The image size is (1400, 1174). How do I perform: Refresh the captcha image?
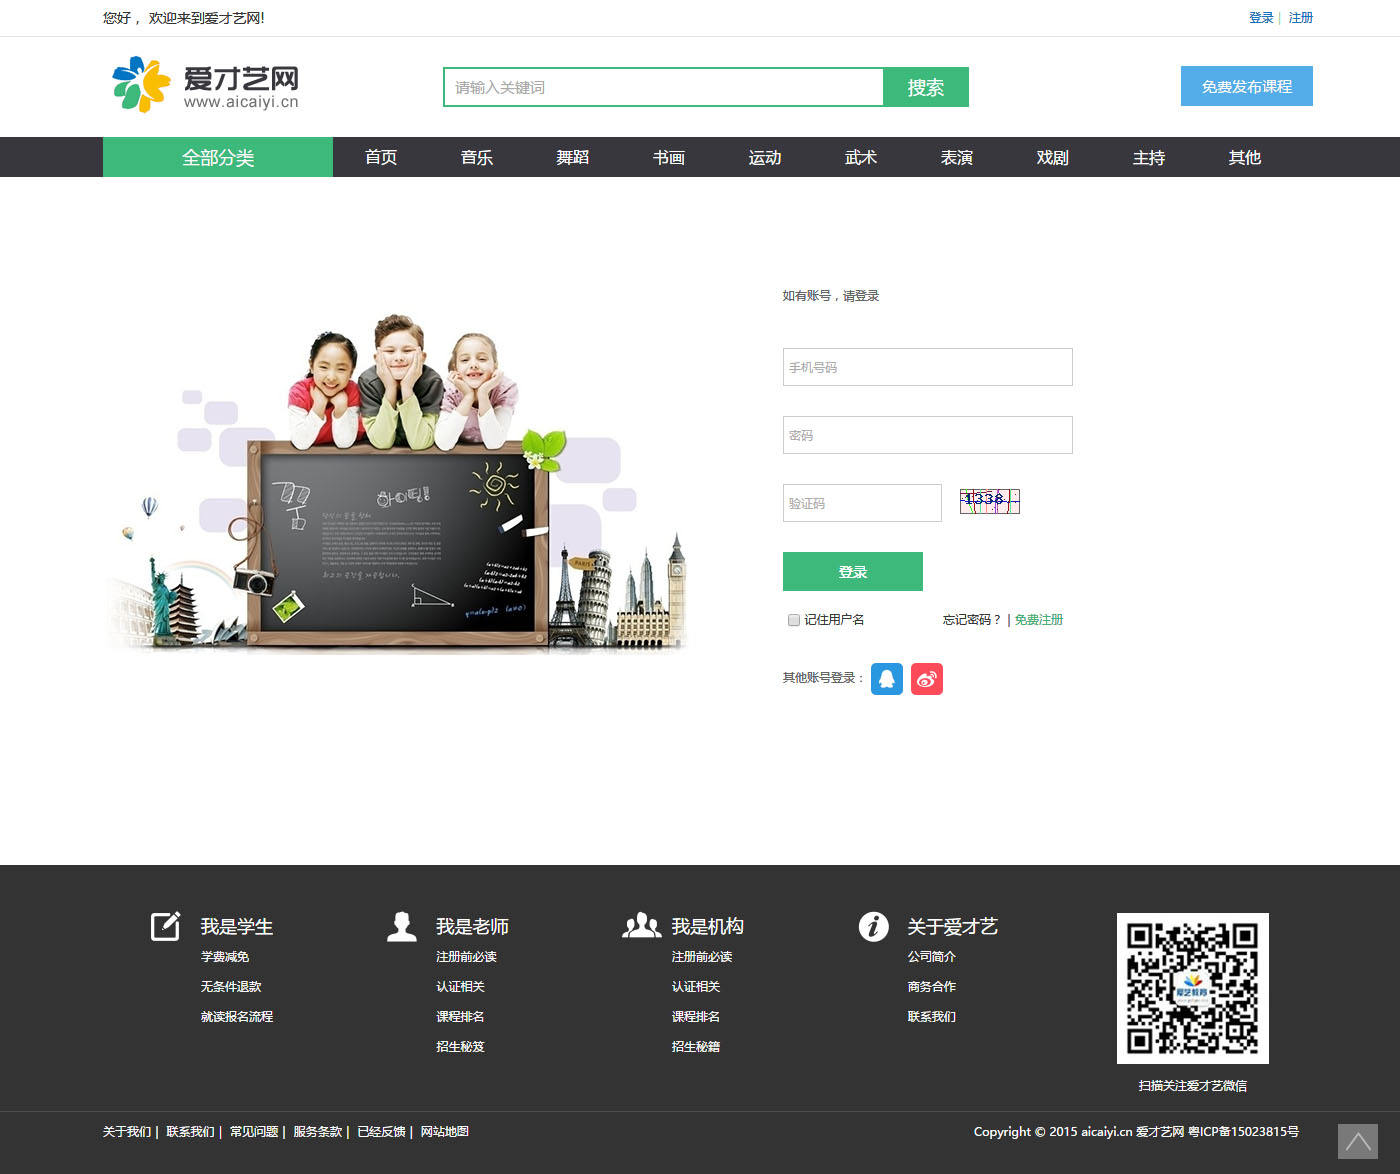click(x=990, y=501)
